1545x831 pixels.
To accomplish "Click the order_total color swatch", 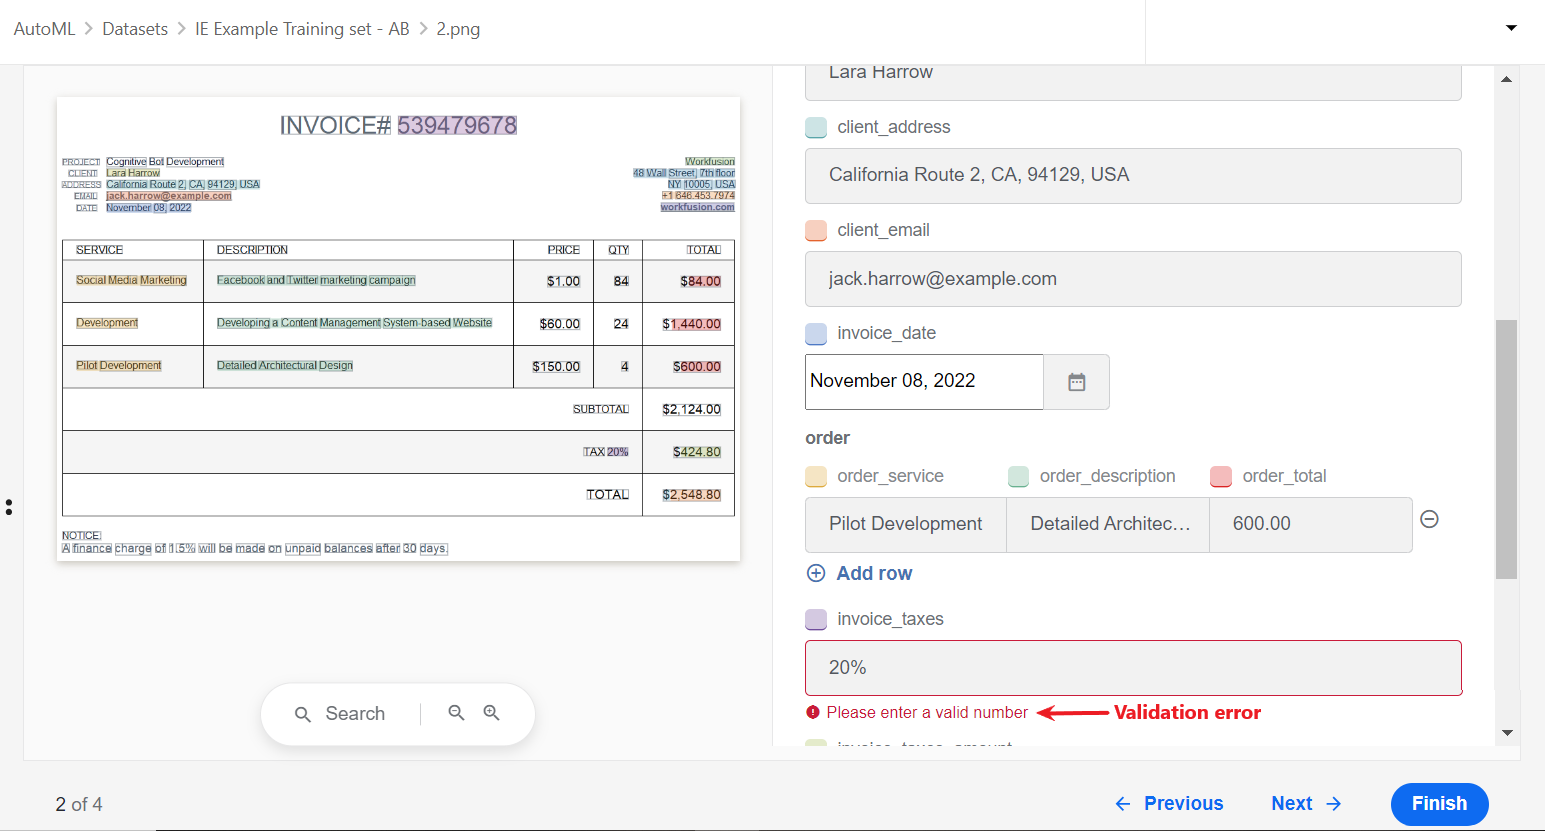I will 1221,476.
